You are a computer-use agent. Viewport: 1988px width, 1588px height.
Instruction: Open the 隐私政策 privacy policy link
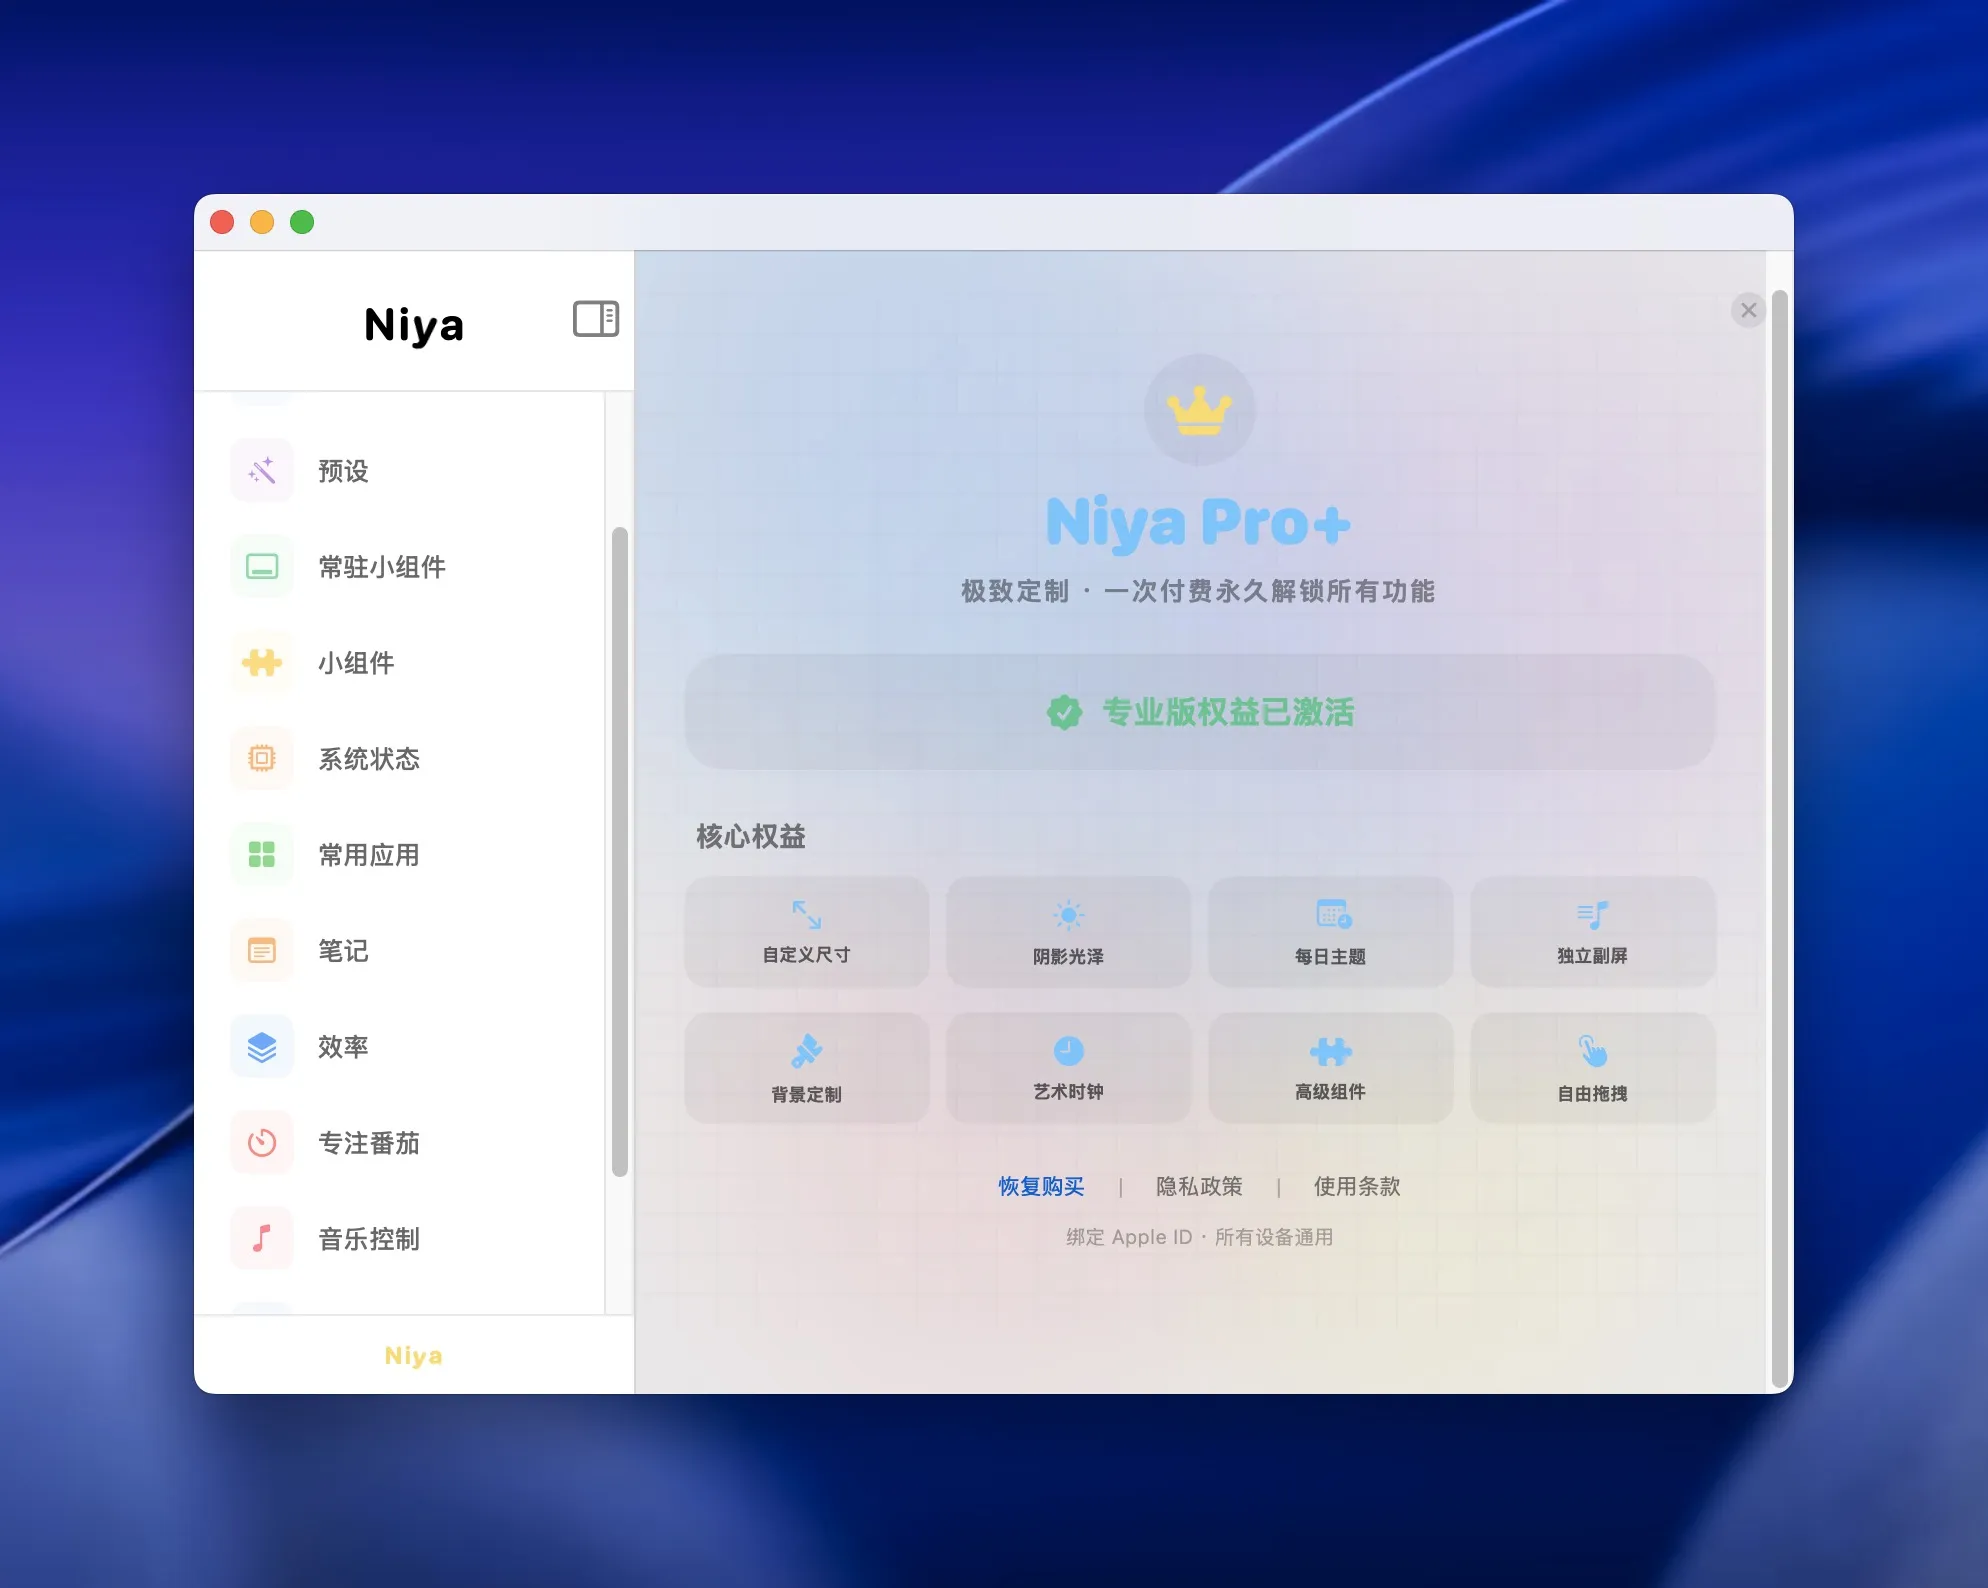[x=1199, y=1186]
